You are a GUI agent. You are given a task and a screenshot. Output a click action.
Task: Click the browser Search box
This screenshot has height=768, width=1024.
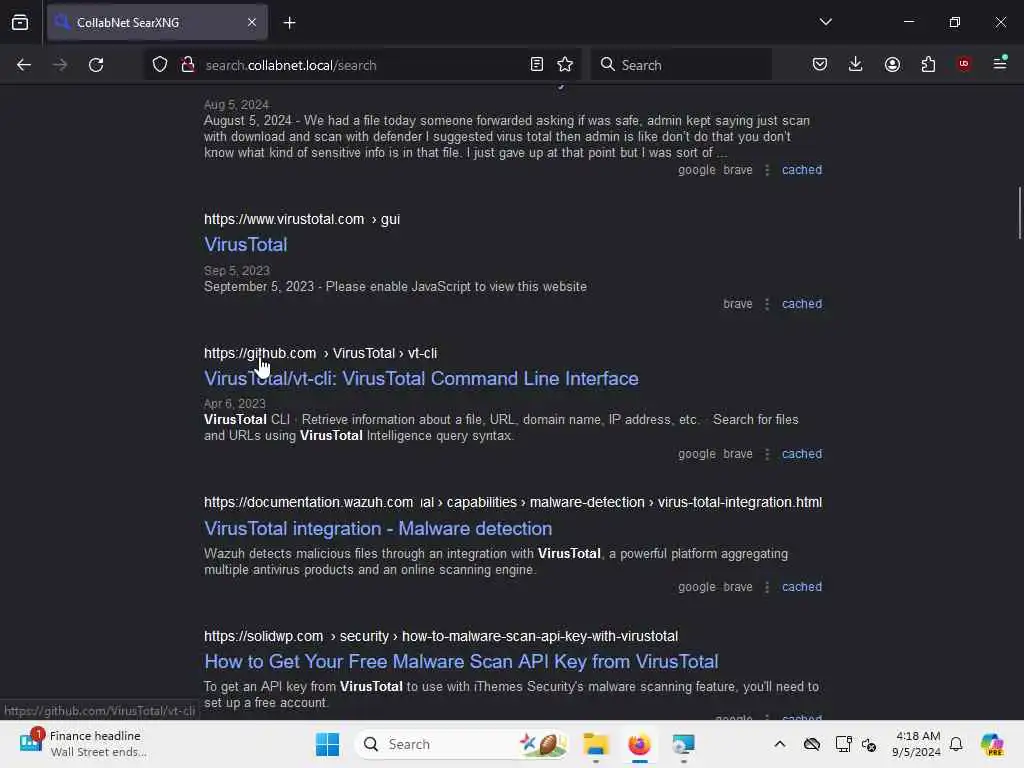(x=681, y=65)
